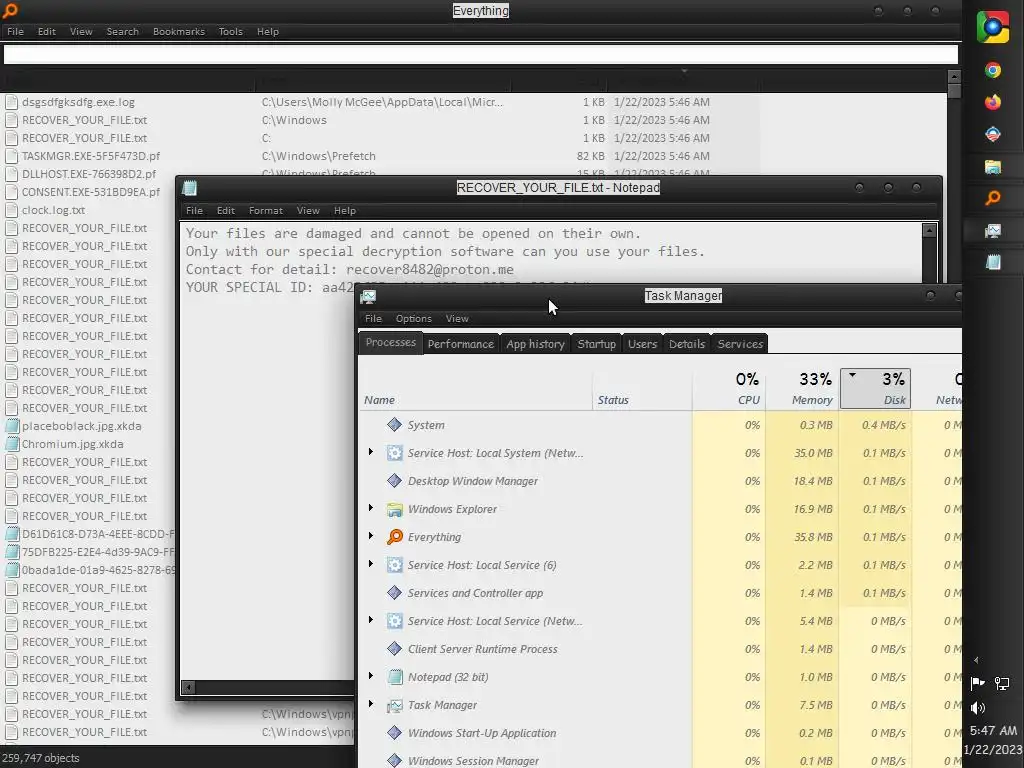Click the Everything results scrollbar up arrow
Viewport: 1024px width, 768px height.
coord(953,76)
